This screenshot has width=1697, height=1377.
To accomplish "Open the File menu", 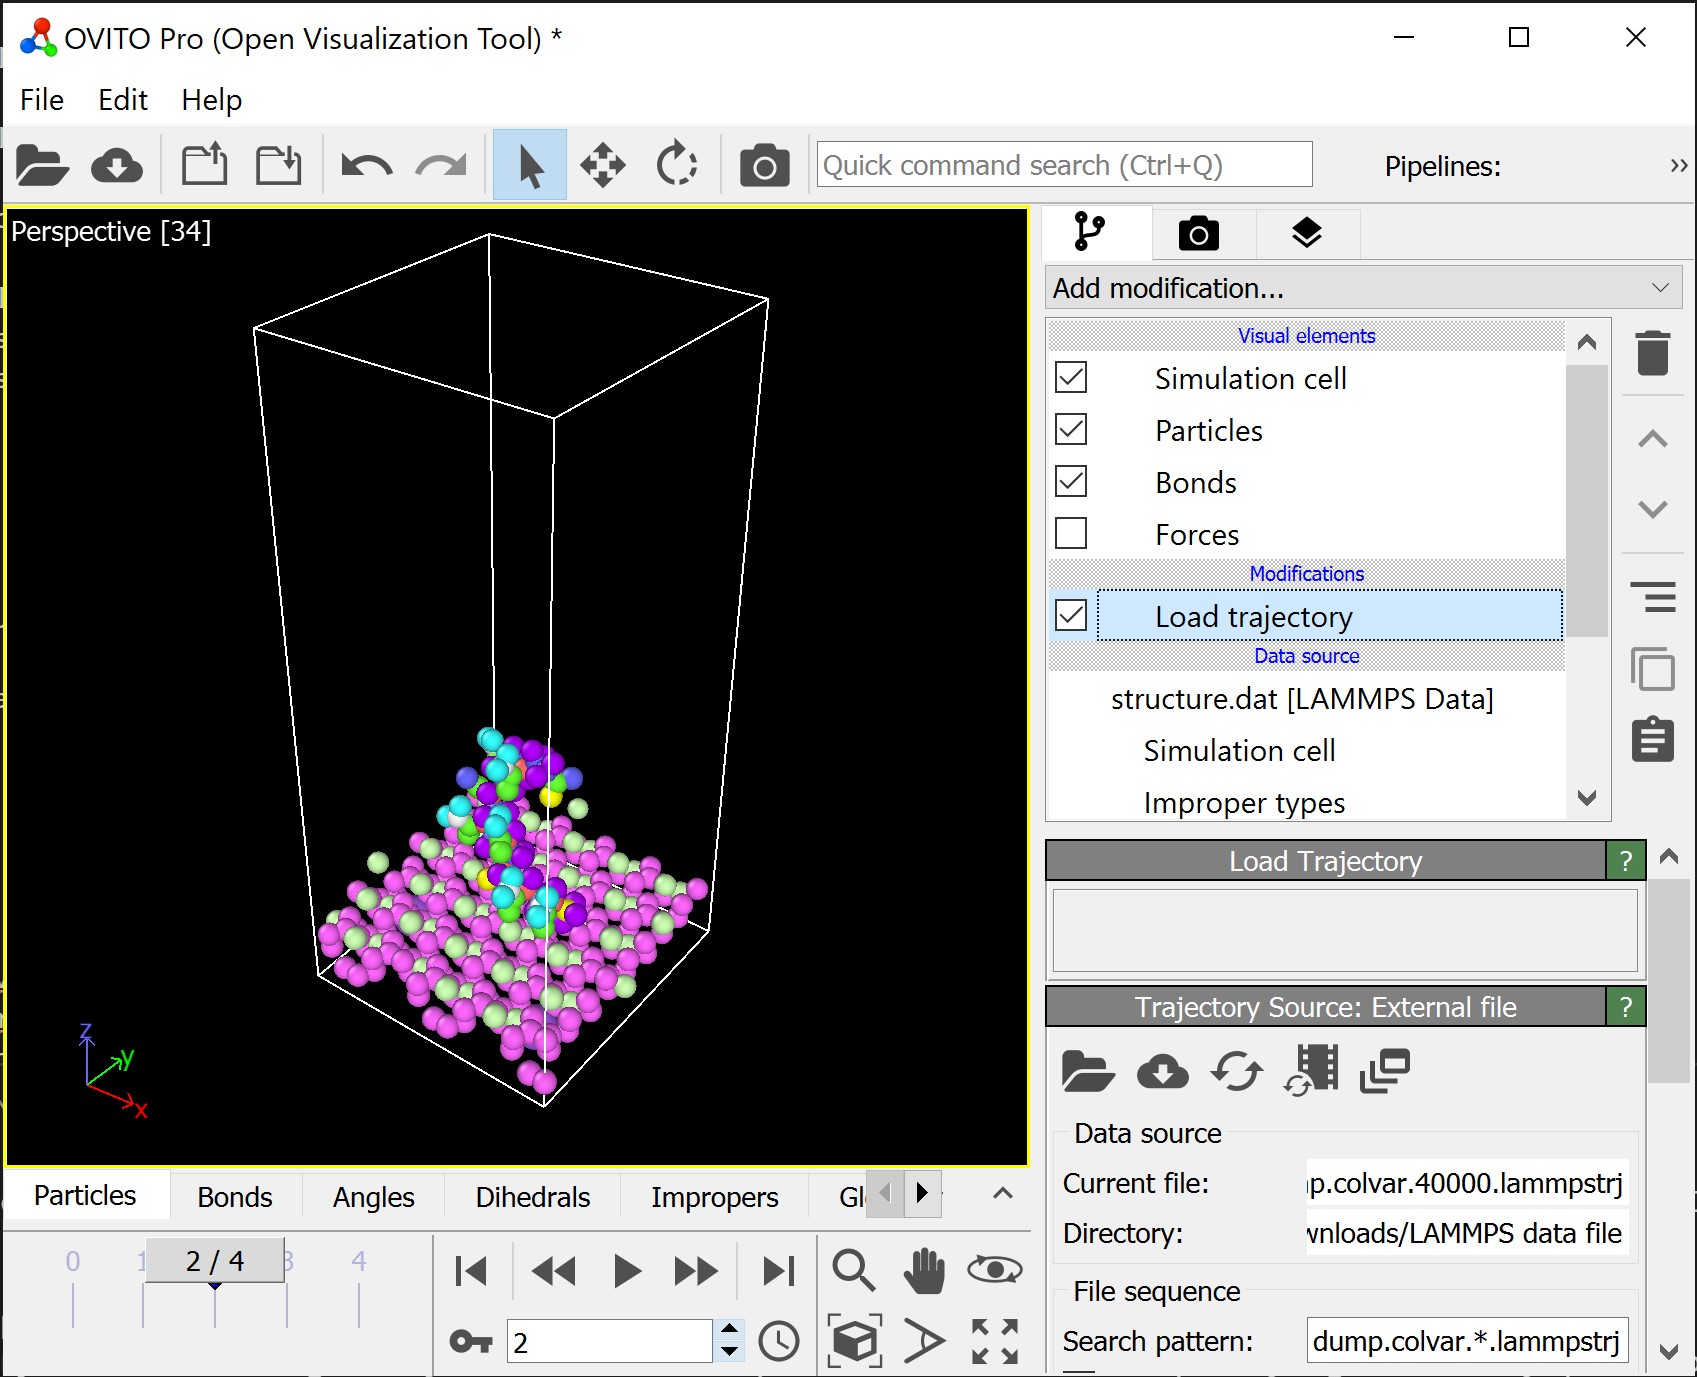I will point(42,100).
